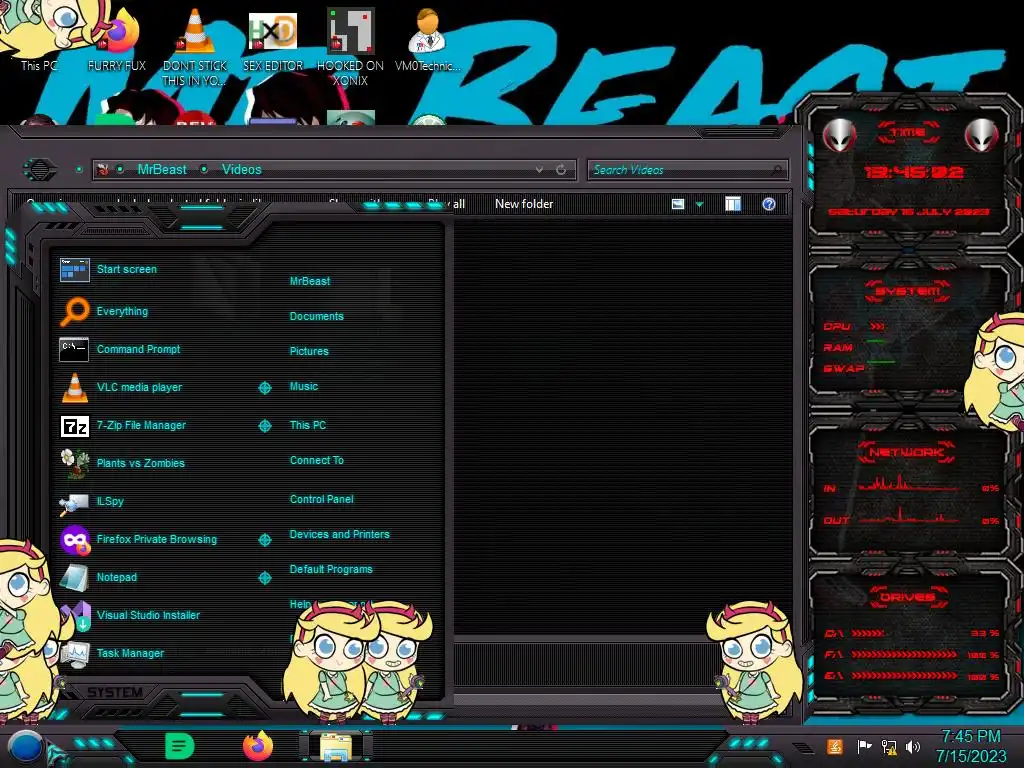Click the red digital clock in TIME widget
Image resolution: width=1024 pixels, height=768 pixels.
(x=914, y=172)
